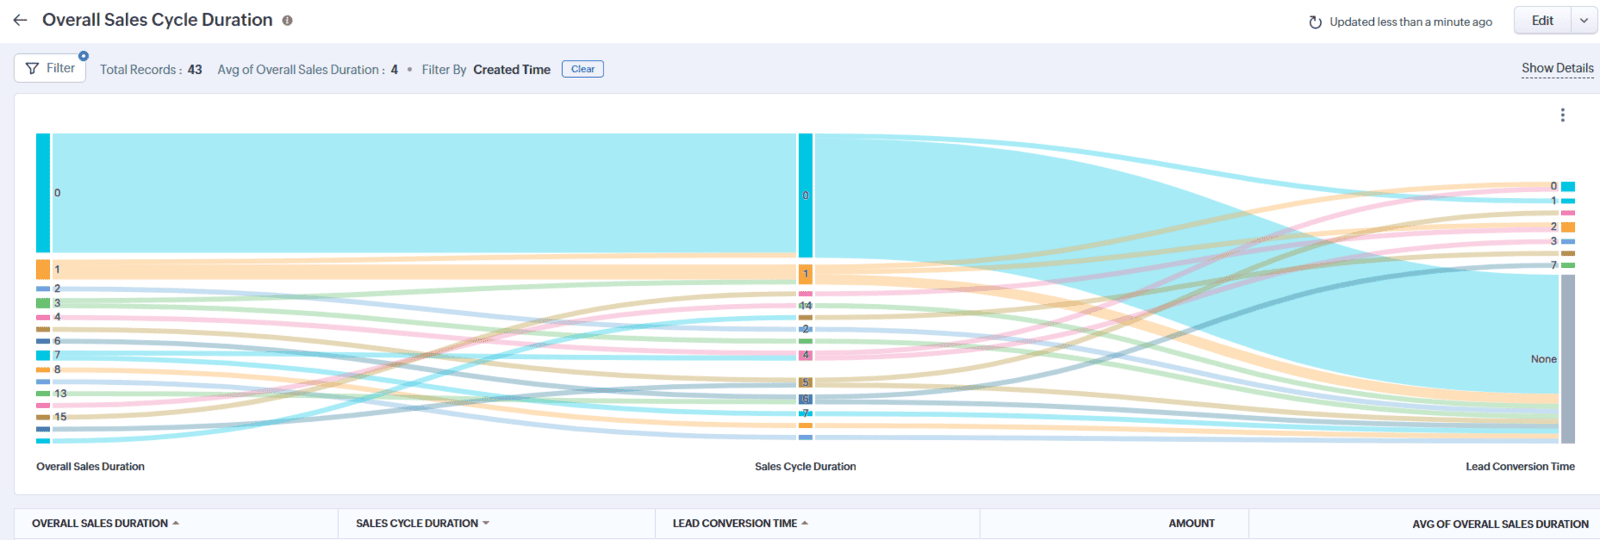Click the Amount column header
1600x540 pixels.
tap(1191, 523)
